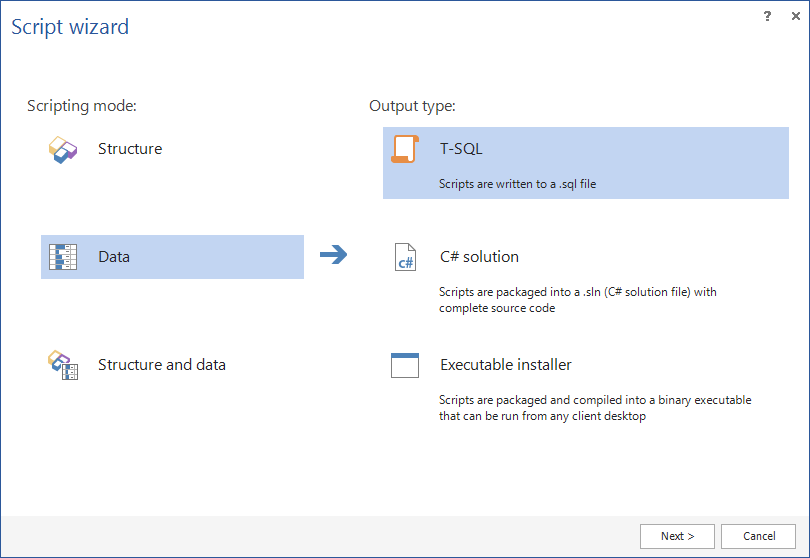Click the C# solution file icon
This screenshot has height=558, width=810.
point(405,257)
